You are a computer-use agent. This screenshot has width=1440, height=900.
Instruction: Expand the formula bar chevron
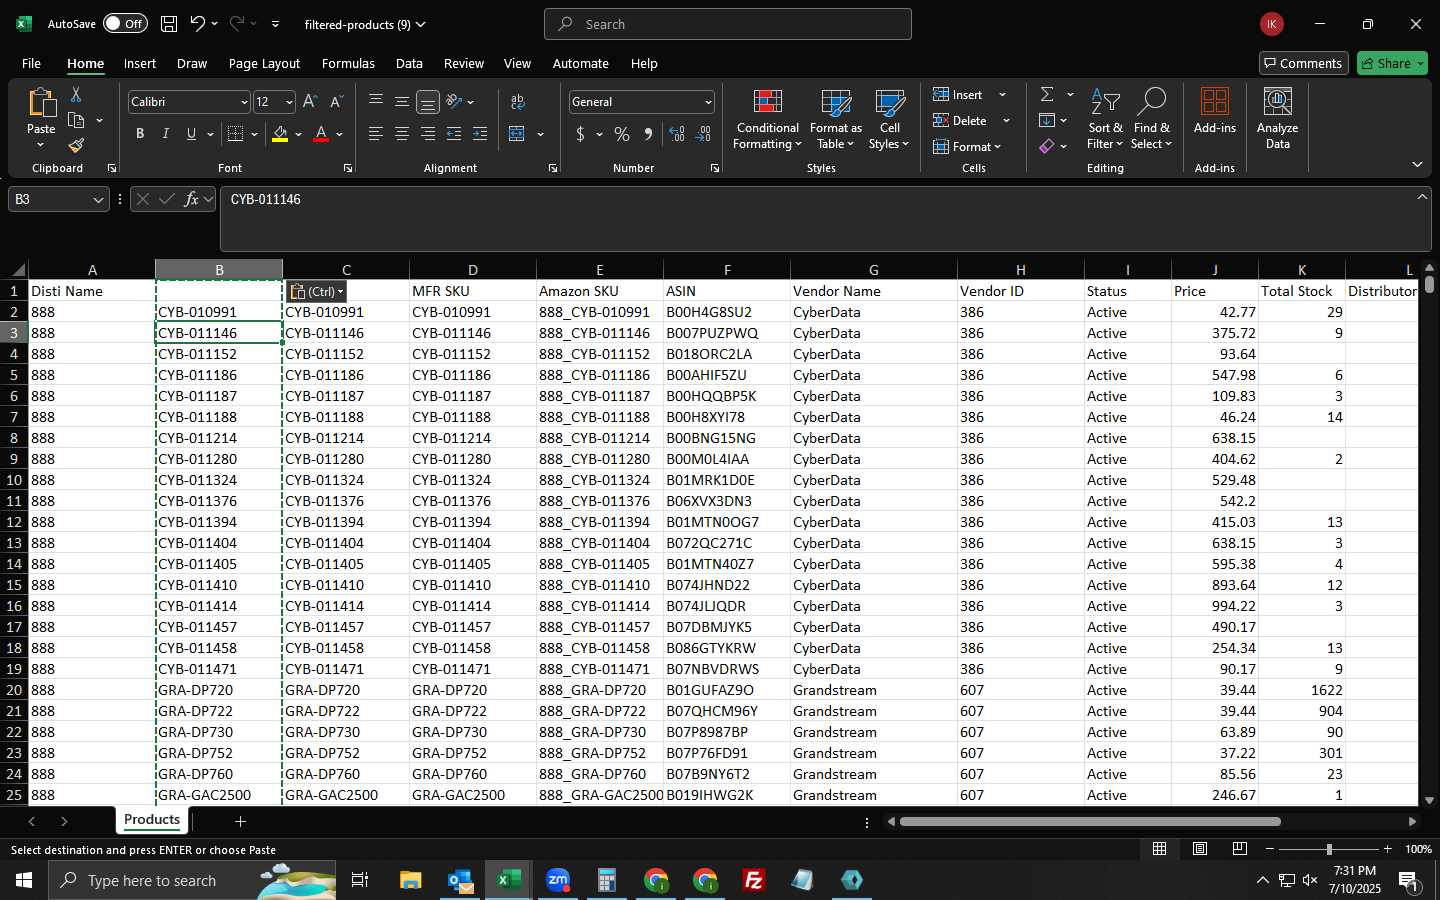click(1422, 197)
